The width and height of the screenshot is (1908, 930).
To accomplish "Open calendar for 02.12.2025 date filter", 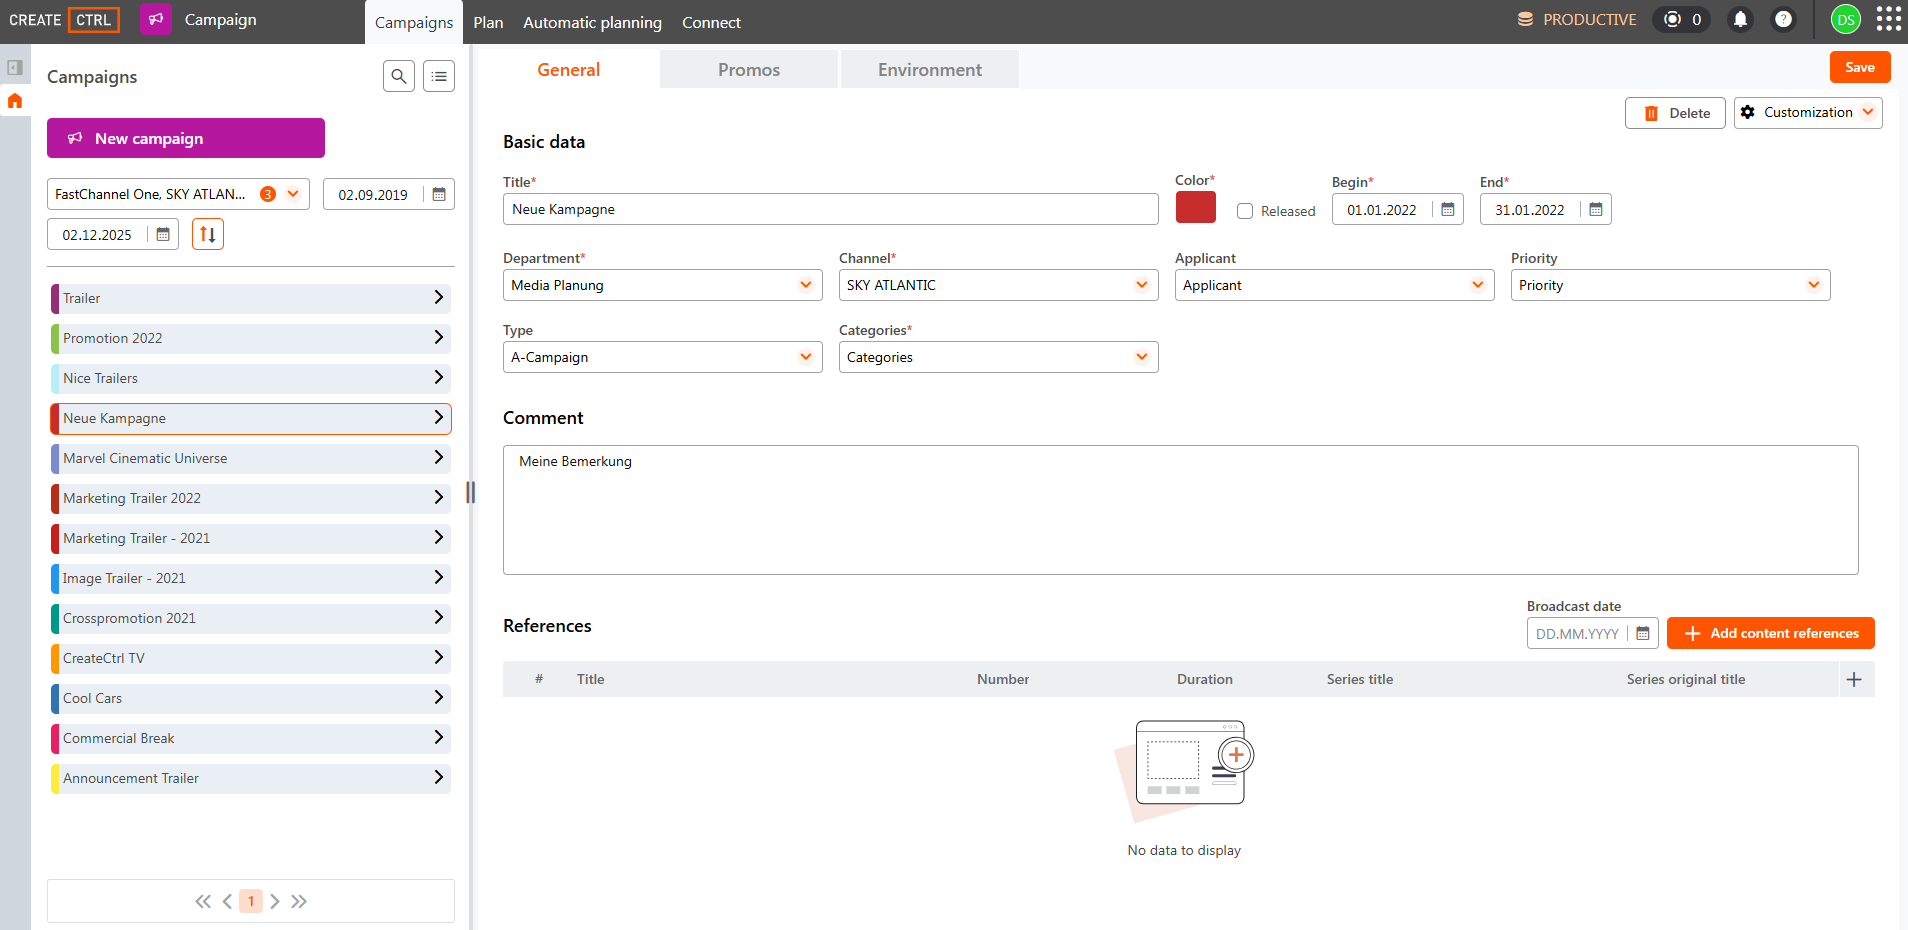I will point(163,234).
